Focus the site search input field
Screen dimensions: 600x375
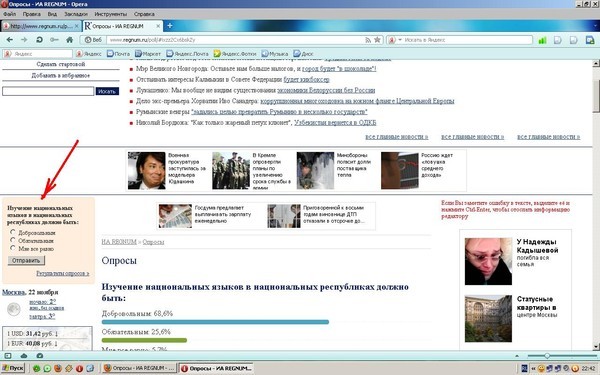(48, 91)
